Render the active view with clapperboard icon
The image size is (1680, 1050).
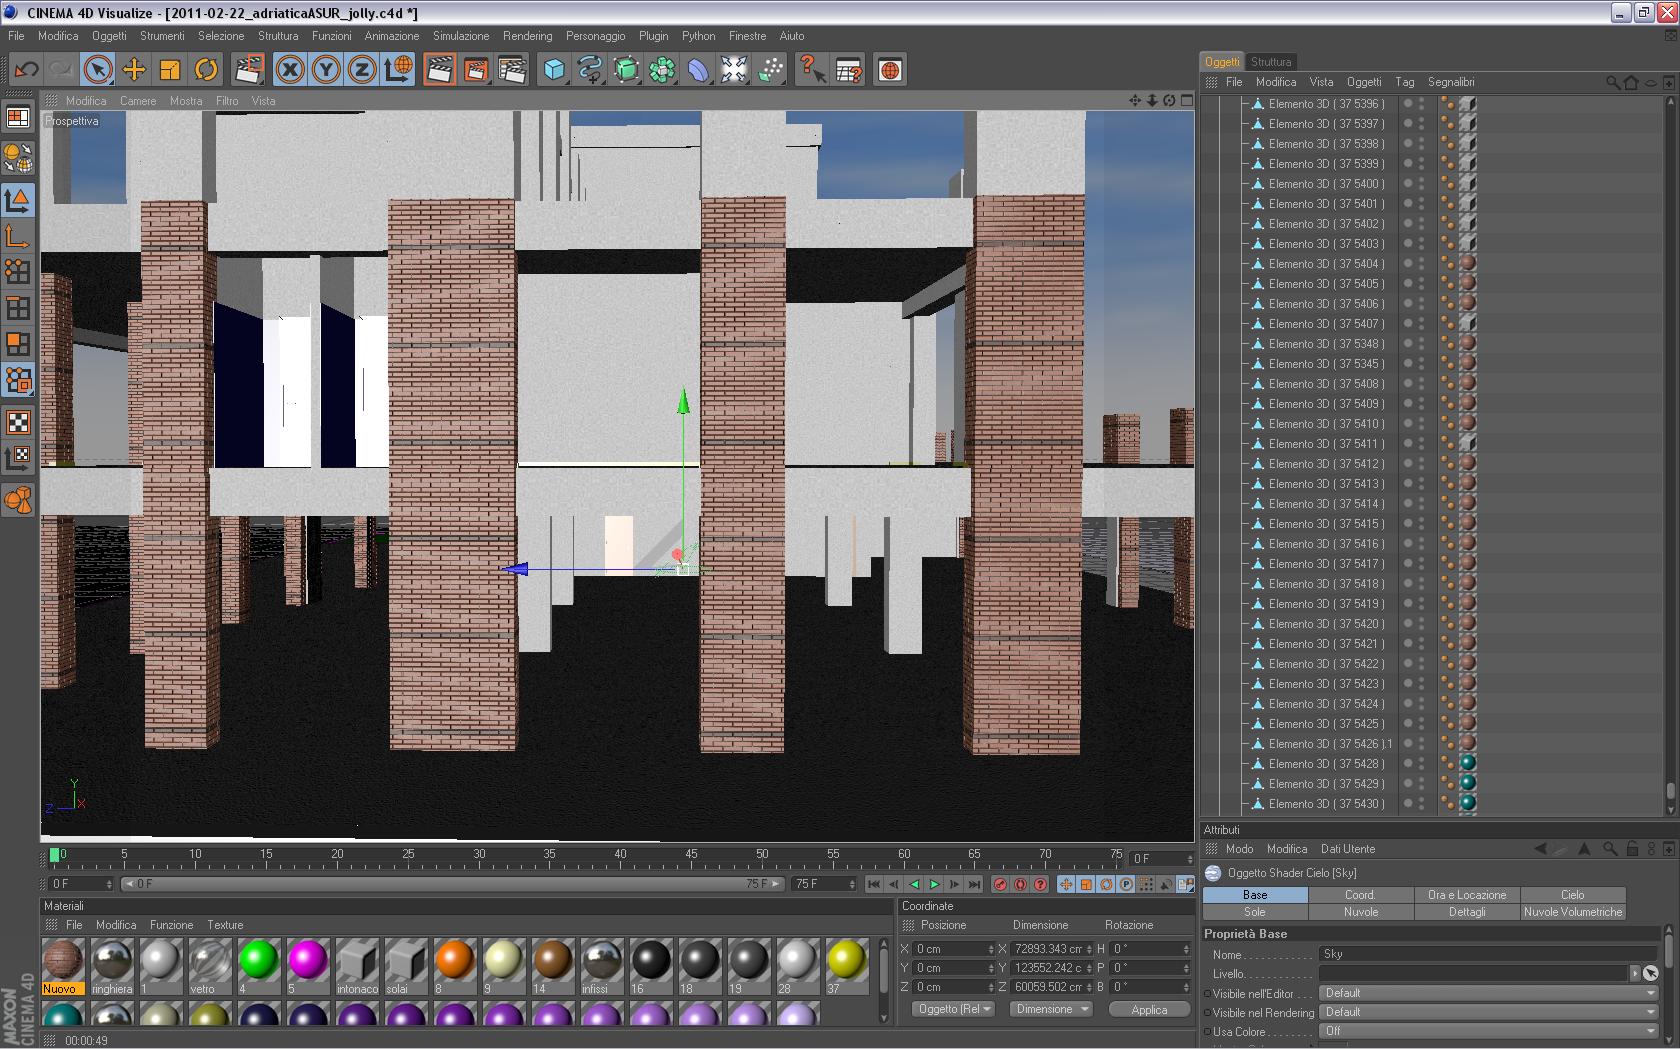pyautogui.click(x=439, y=70)
